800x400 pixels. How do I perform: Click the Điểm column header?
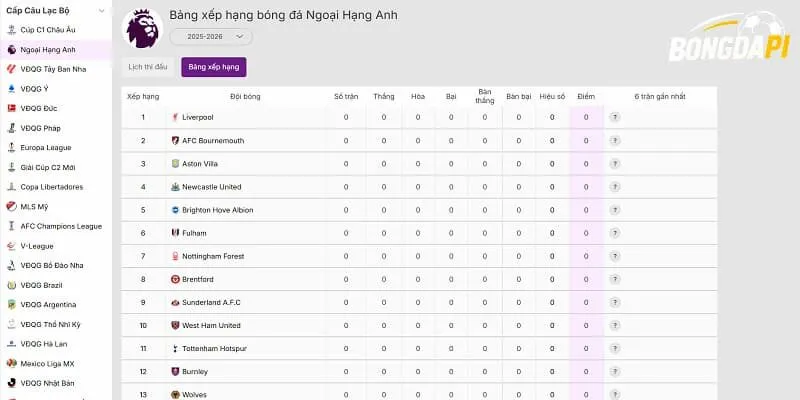(586, 96)
